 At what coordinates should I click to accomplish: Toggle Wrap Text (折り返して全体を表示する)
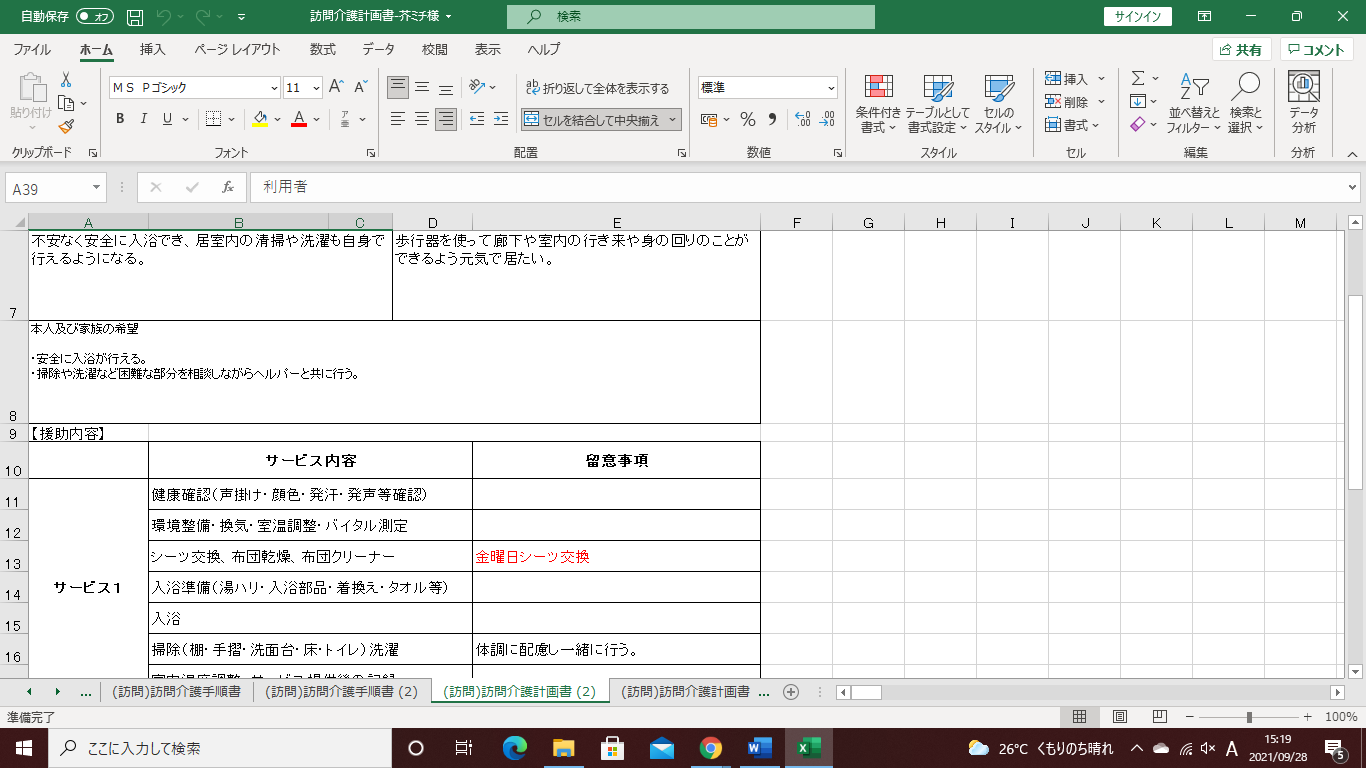click(x=597, y=88)
